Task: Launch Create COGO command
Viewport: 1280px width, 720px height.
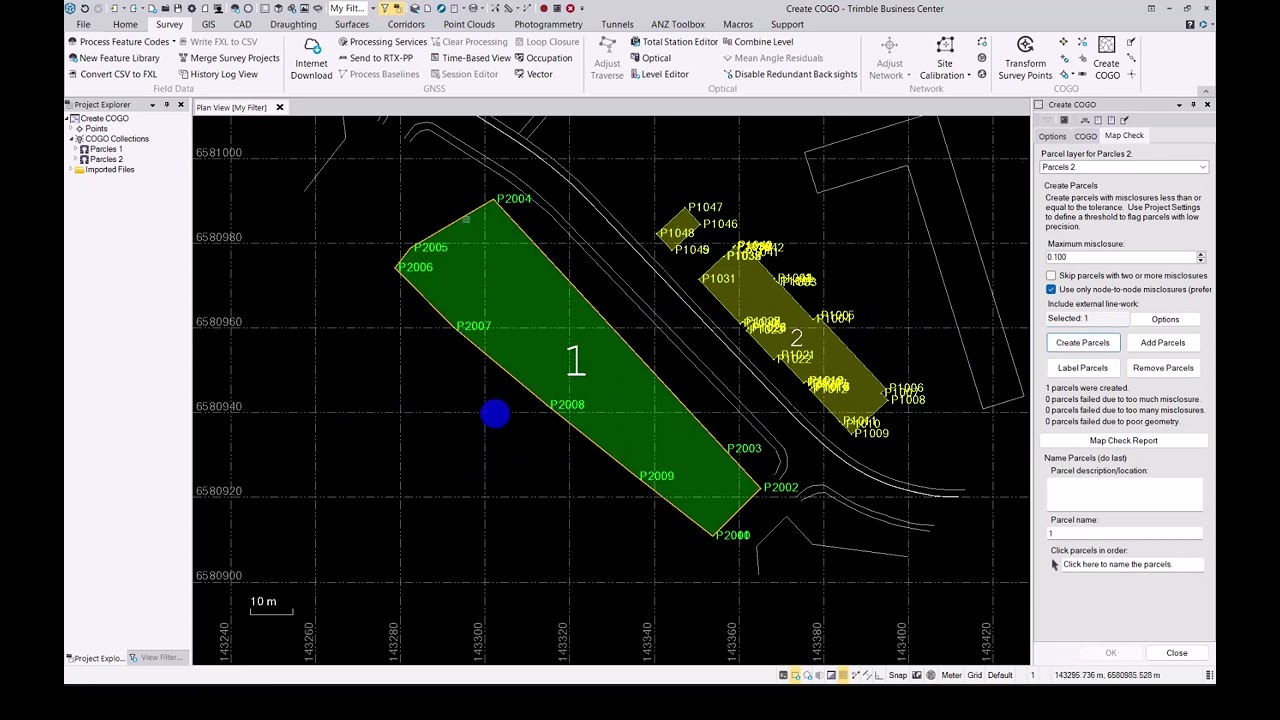Action: pos(1106,58)
